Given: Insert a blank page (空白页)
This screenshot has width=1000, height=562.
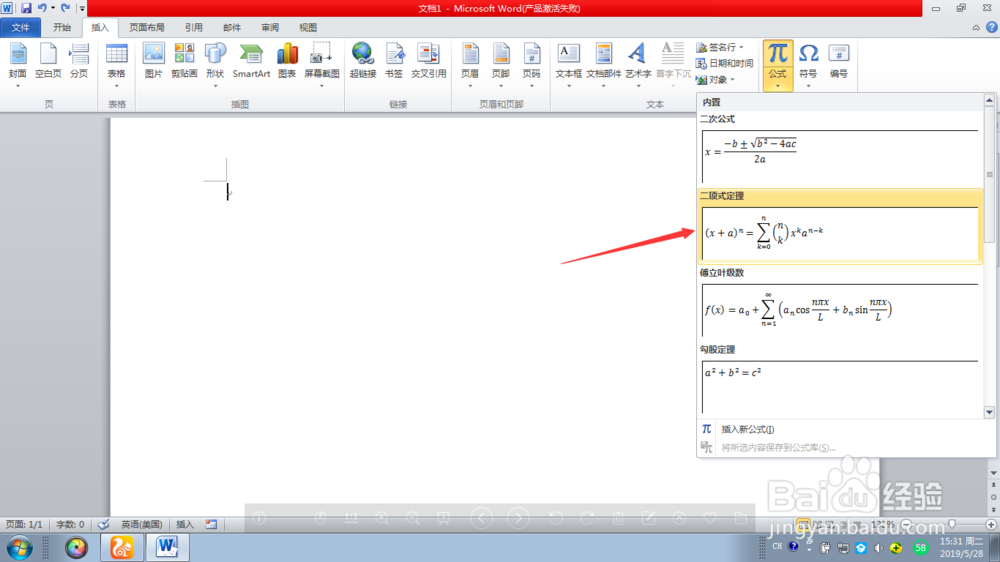Looking at the screenshot, I should 48,61.
